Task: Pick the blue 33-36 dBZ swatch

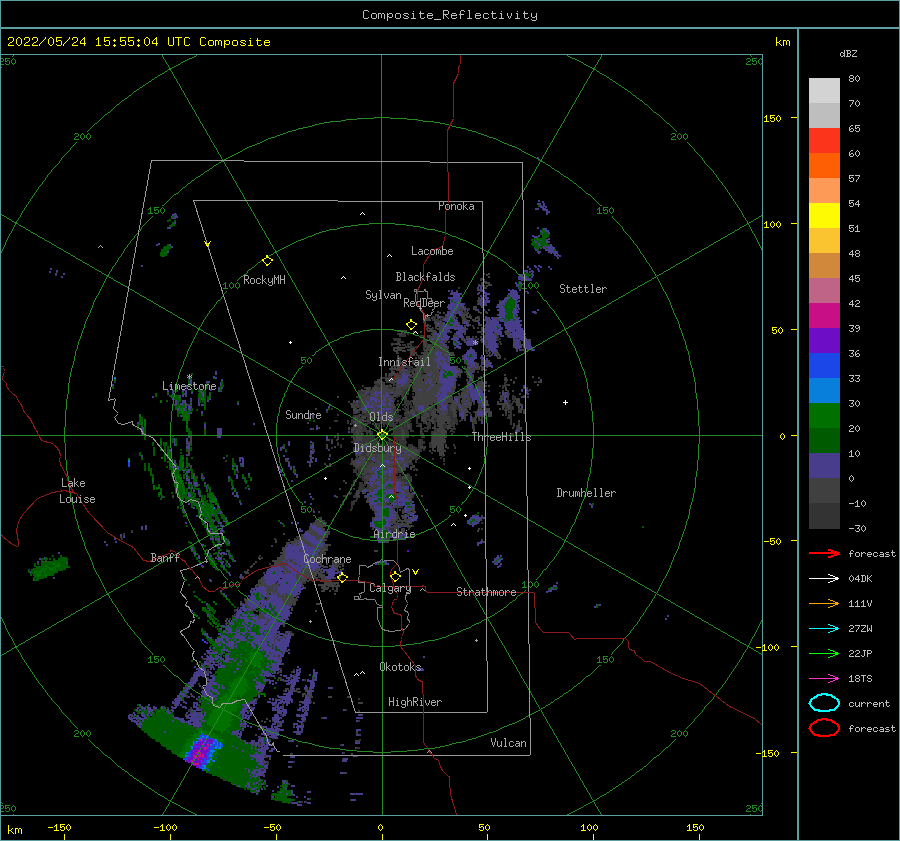Action: coord(824,366)
